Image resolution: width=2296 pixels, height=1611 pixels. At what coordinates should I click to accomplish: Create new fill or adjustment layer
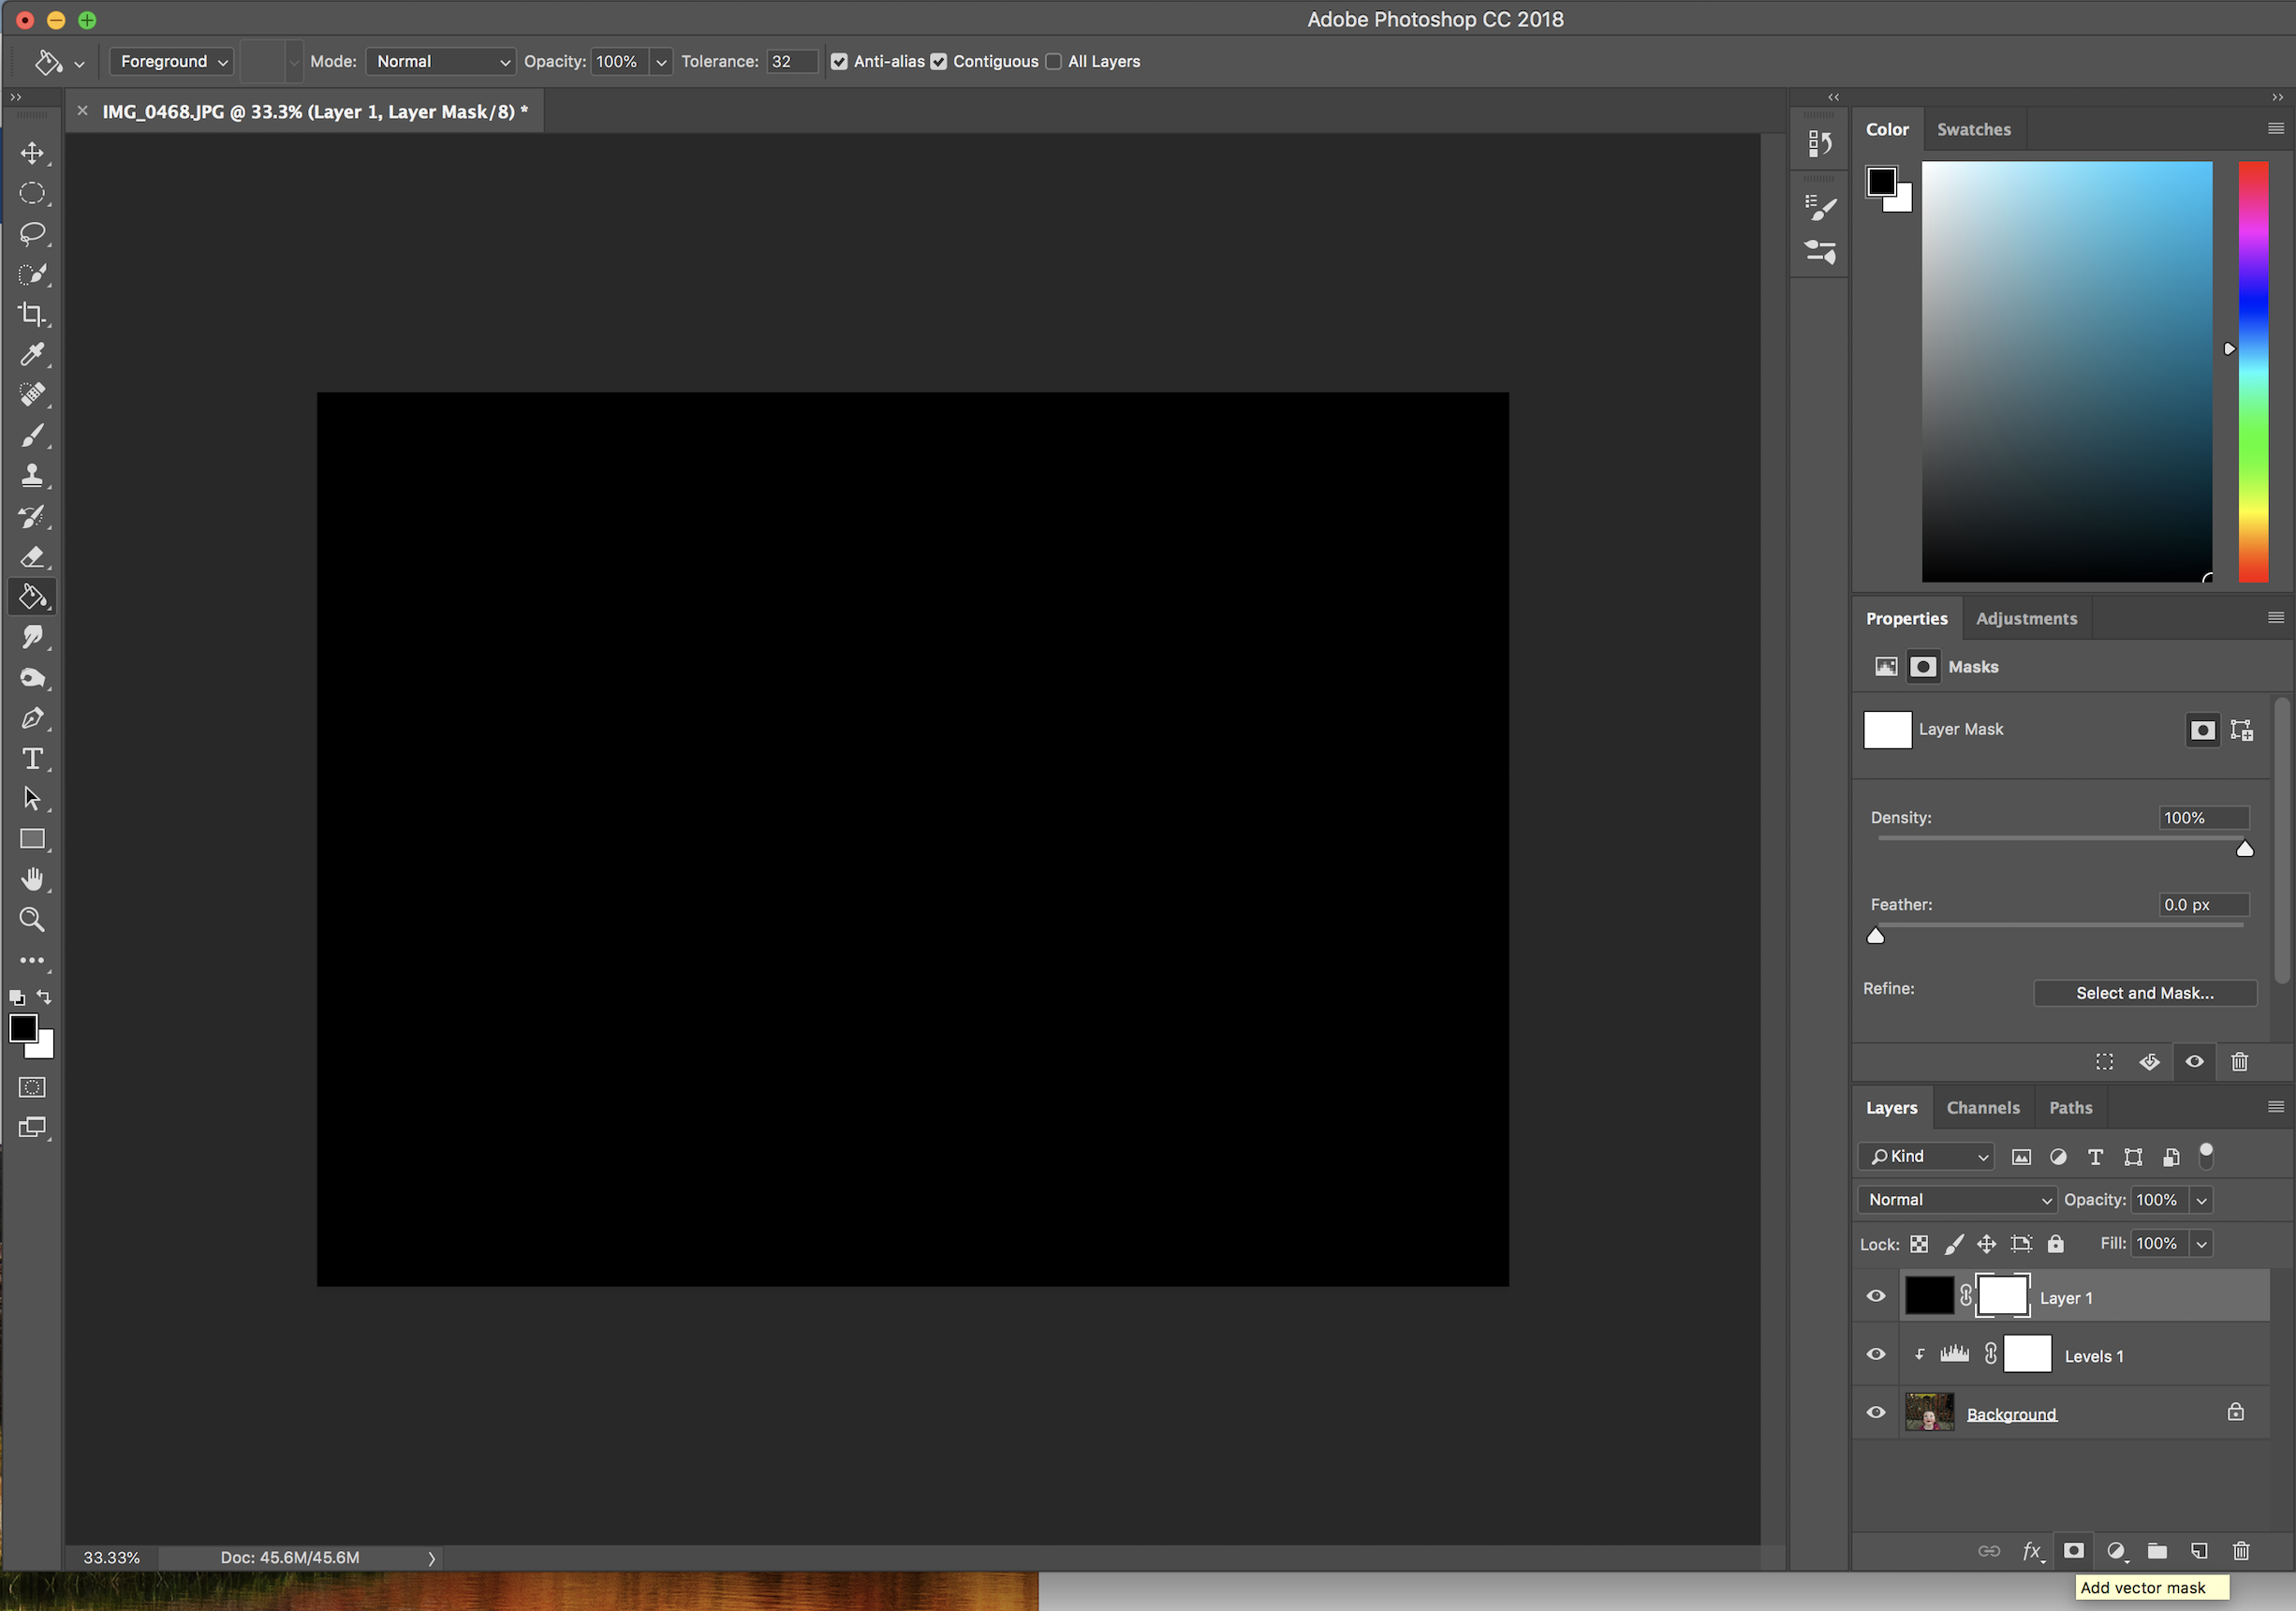(x=2116, y=1551)
